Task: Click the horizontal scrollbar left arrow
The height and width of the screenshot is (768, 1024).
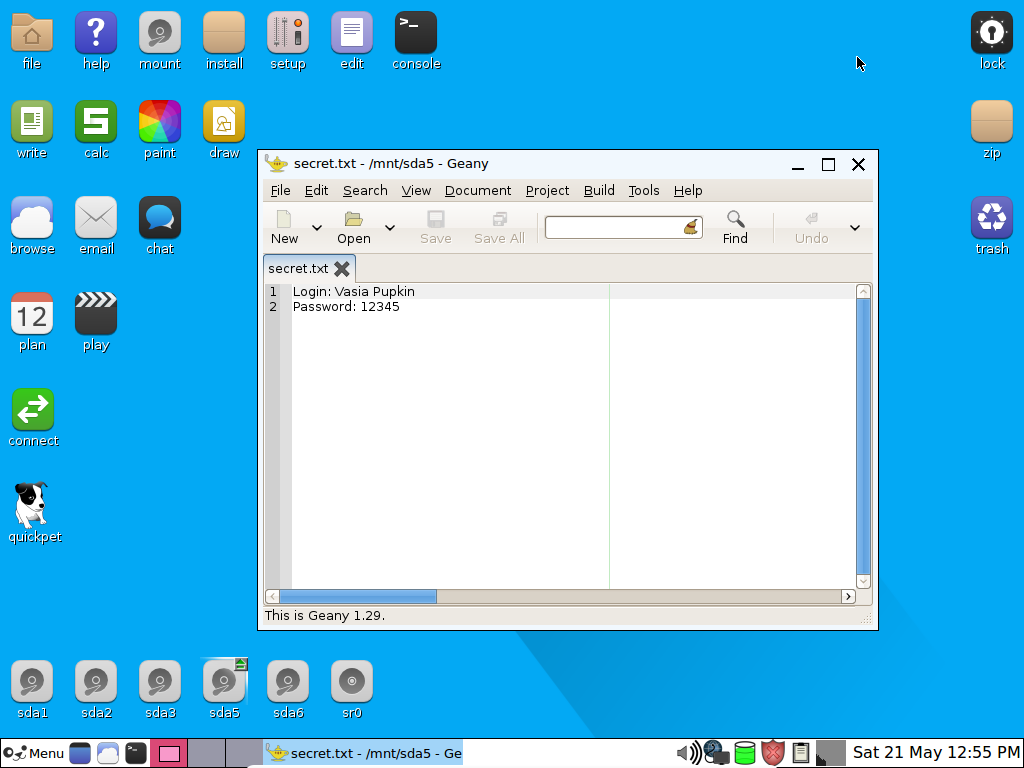Action: [272, 596]
